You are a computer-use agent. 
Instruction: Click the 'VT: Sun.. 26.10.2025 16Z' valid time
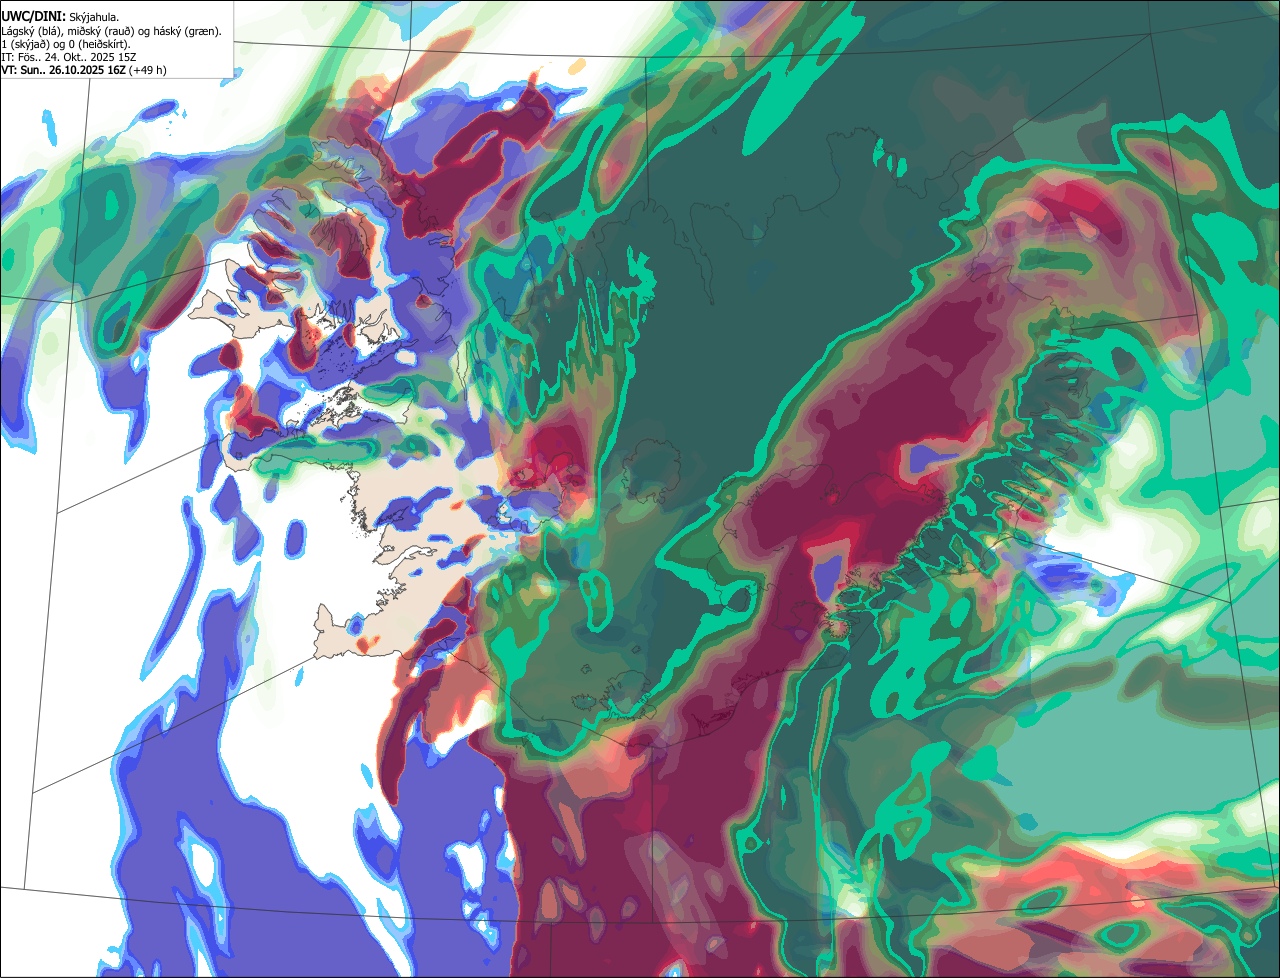pyautogui.click(x=63, y=70)
